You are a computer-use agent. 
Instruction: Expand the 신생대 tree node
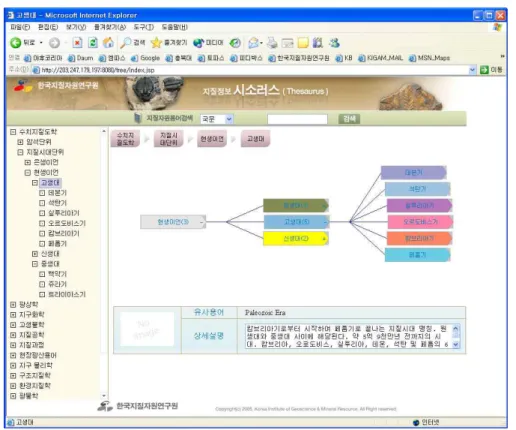click(35, 254)
